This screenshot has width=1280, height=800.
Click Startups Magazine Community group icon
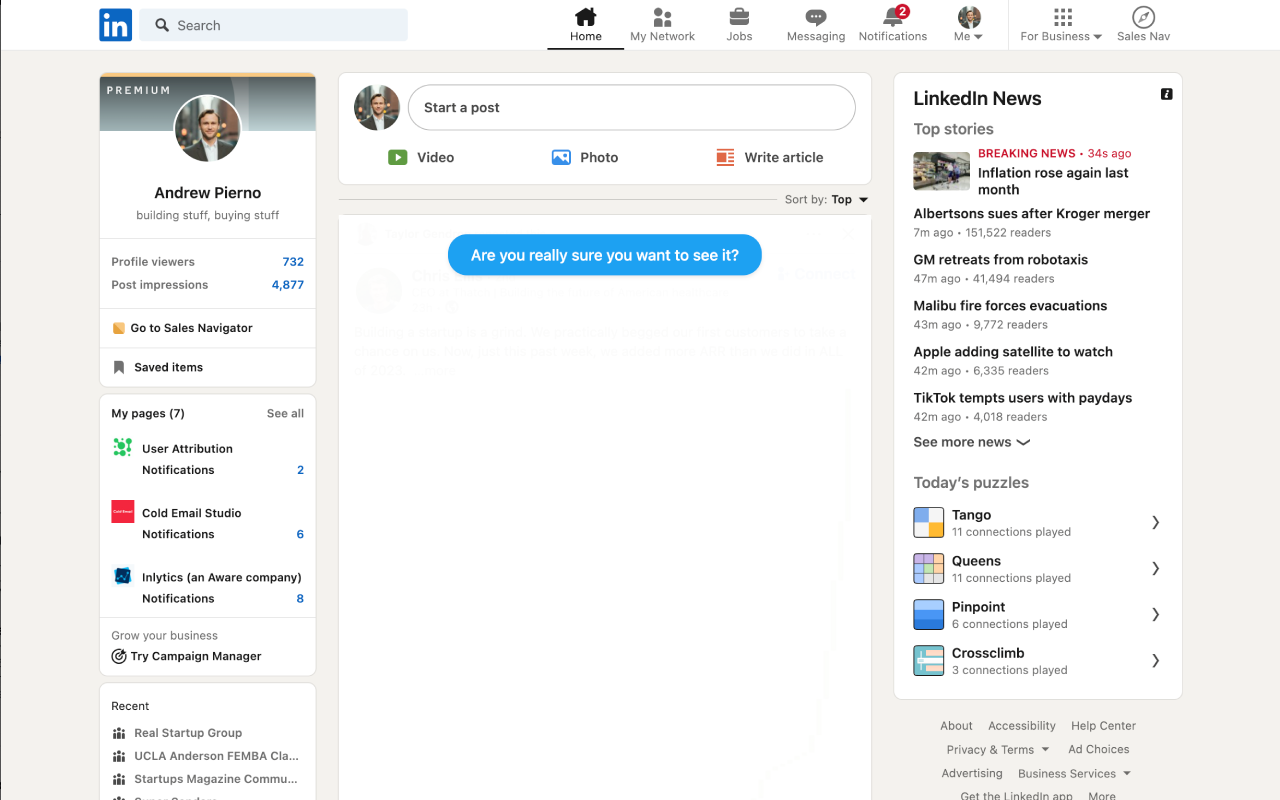coord(119,779)
